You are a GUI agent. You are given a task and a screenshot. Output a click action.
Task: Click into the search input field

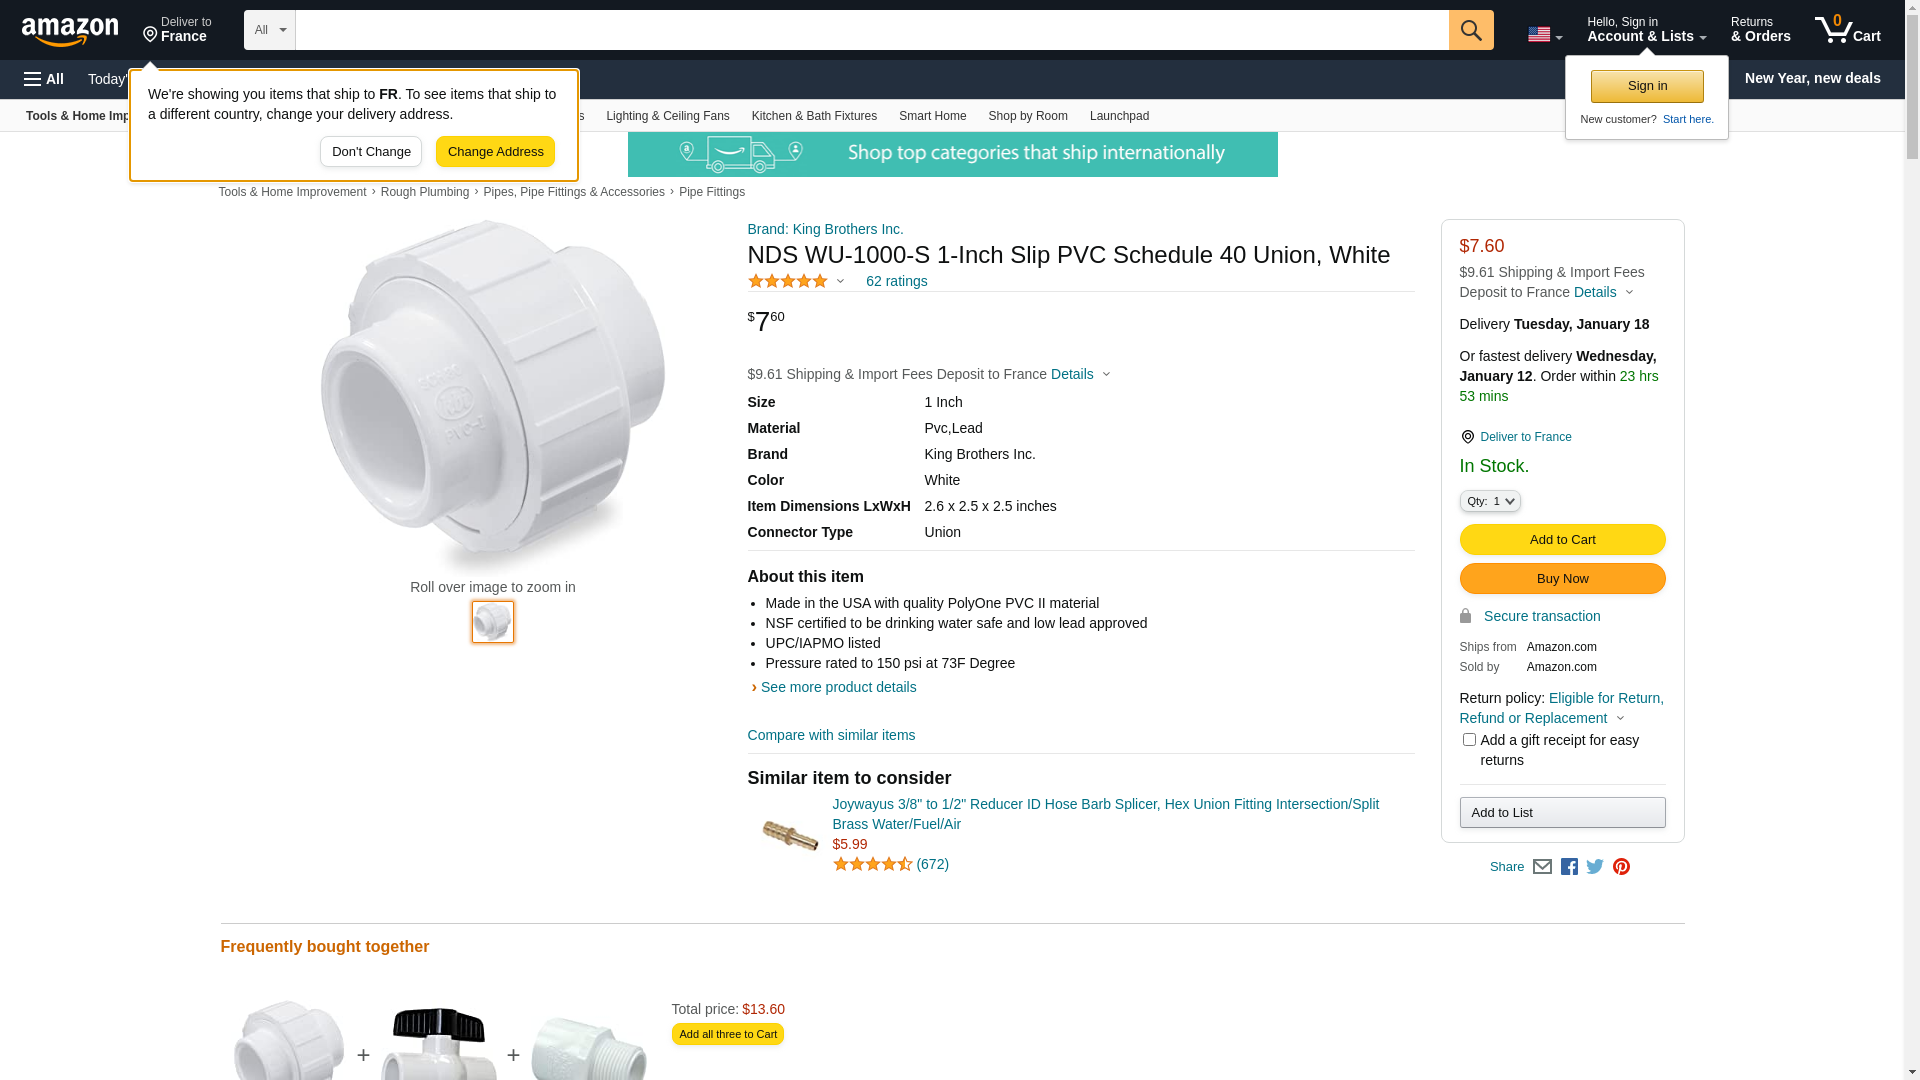(x=871, y=30)
